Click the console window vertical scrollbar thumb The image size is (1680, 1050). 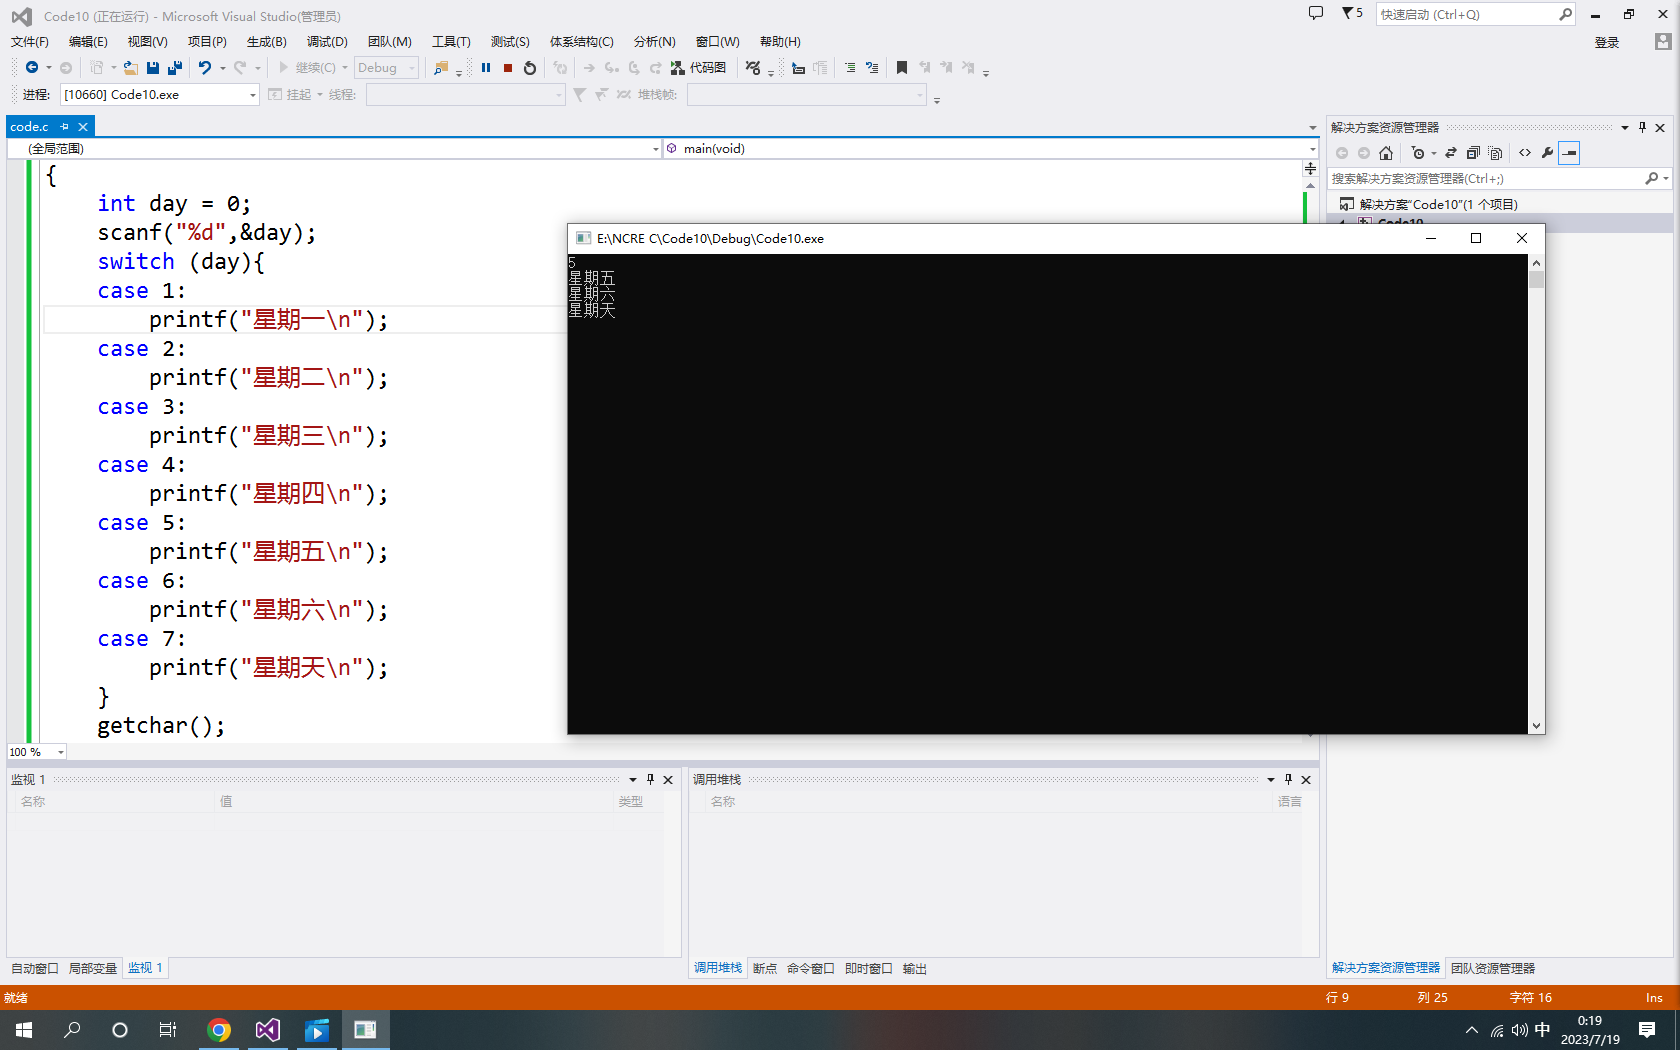point(1536,279)
